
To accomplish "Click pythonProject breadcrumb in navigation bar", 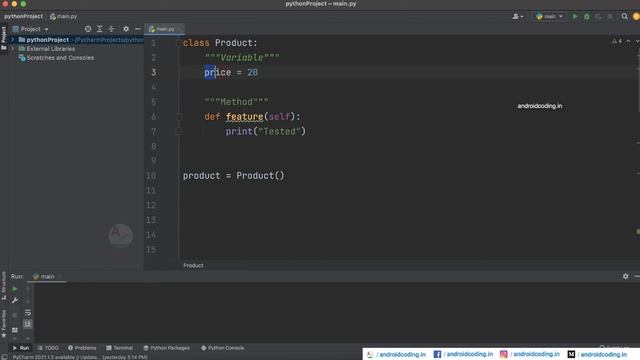I will pyautogui.click(x=23, y=16).
